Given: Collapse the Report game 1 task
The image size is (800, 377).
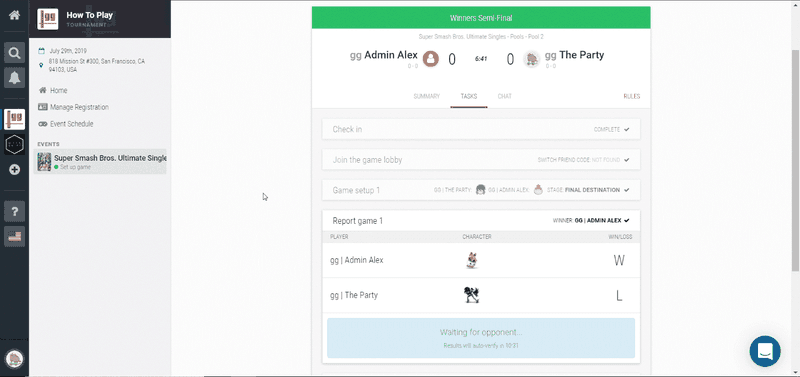Looking at the screenshot, I should tap(481, 221).
